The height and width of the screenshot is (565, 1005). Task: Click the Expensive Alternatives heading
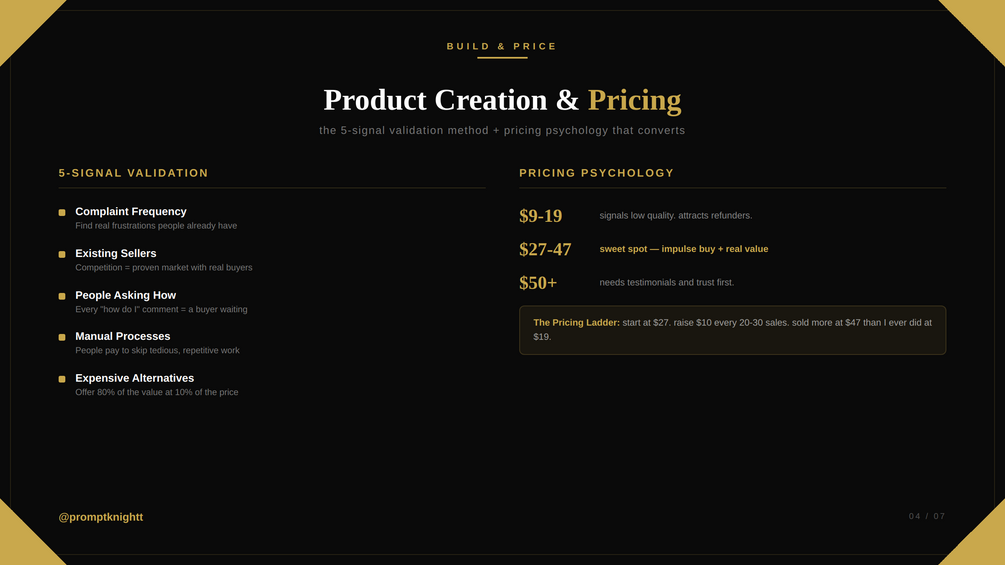(x=135, y=378)
